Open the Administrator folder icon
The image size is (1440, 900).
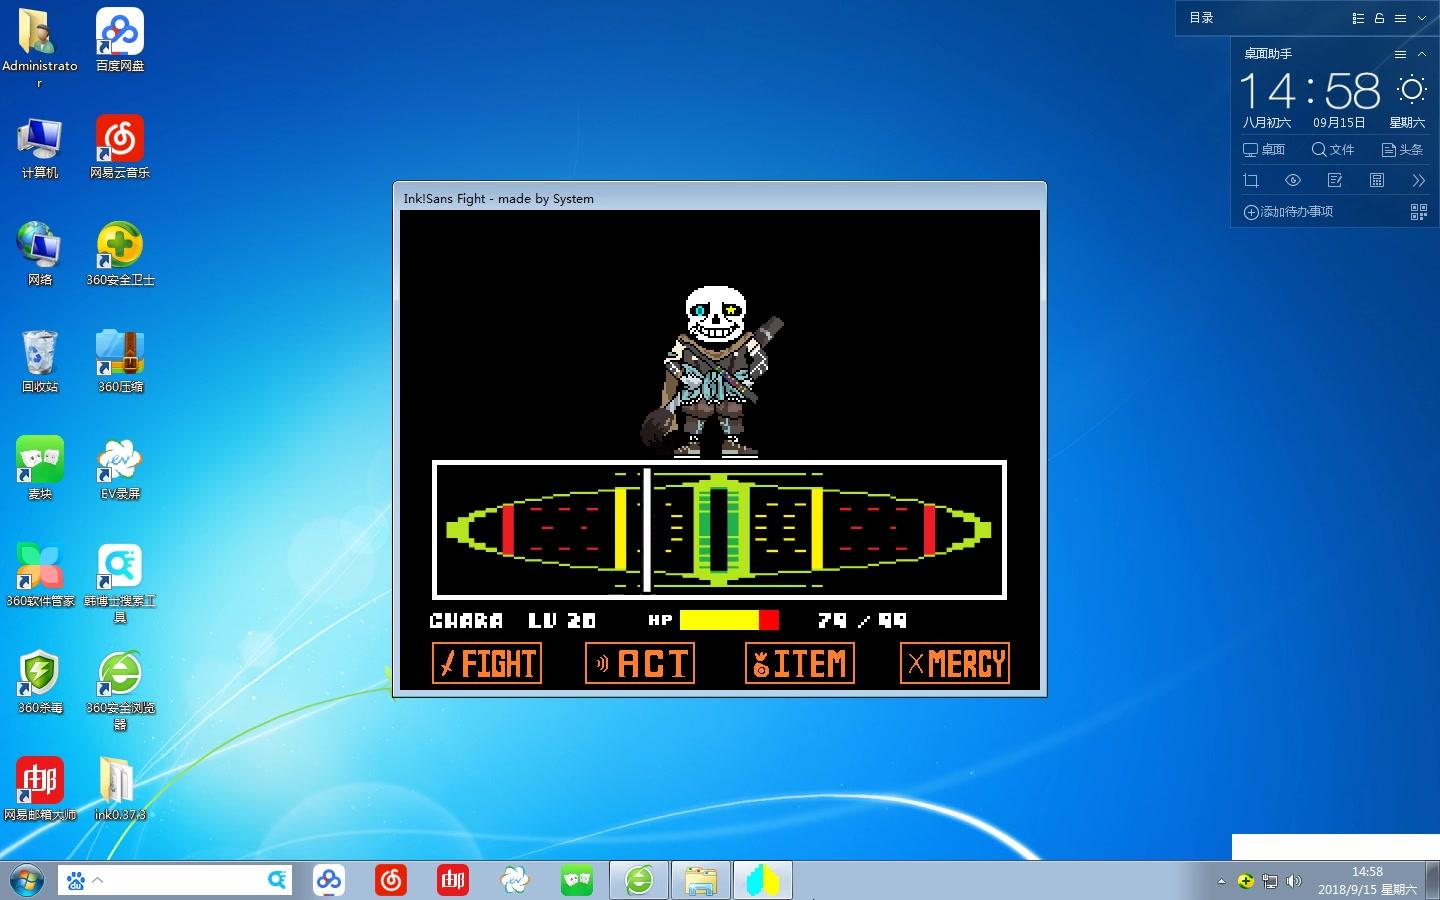click(40, 48)
